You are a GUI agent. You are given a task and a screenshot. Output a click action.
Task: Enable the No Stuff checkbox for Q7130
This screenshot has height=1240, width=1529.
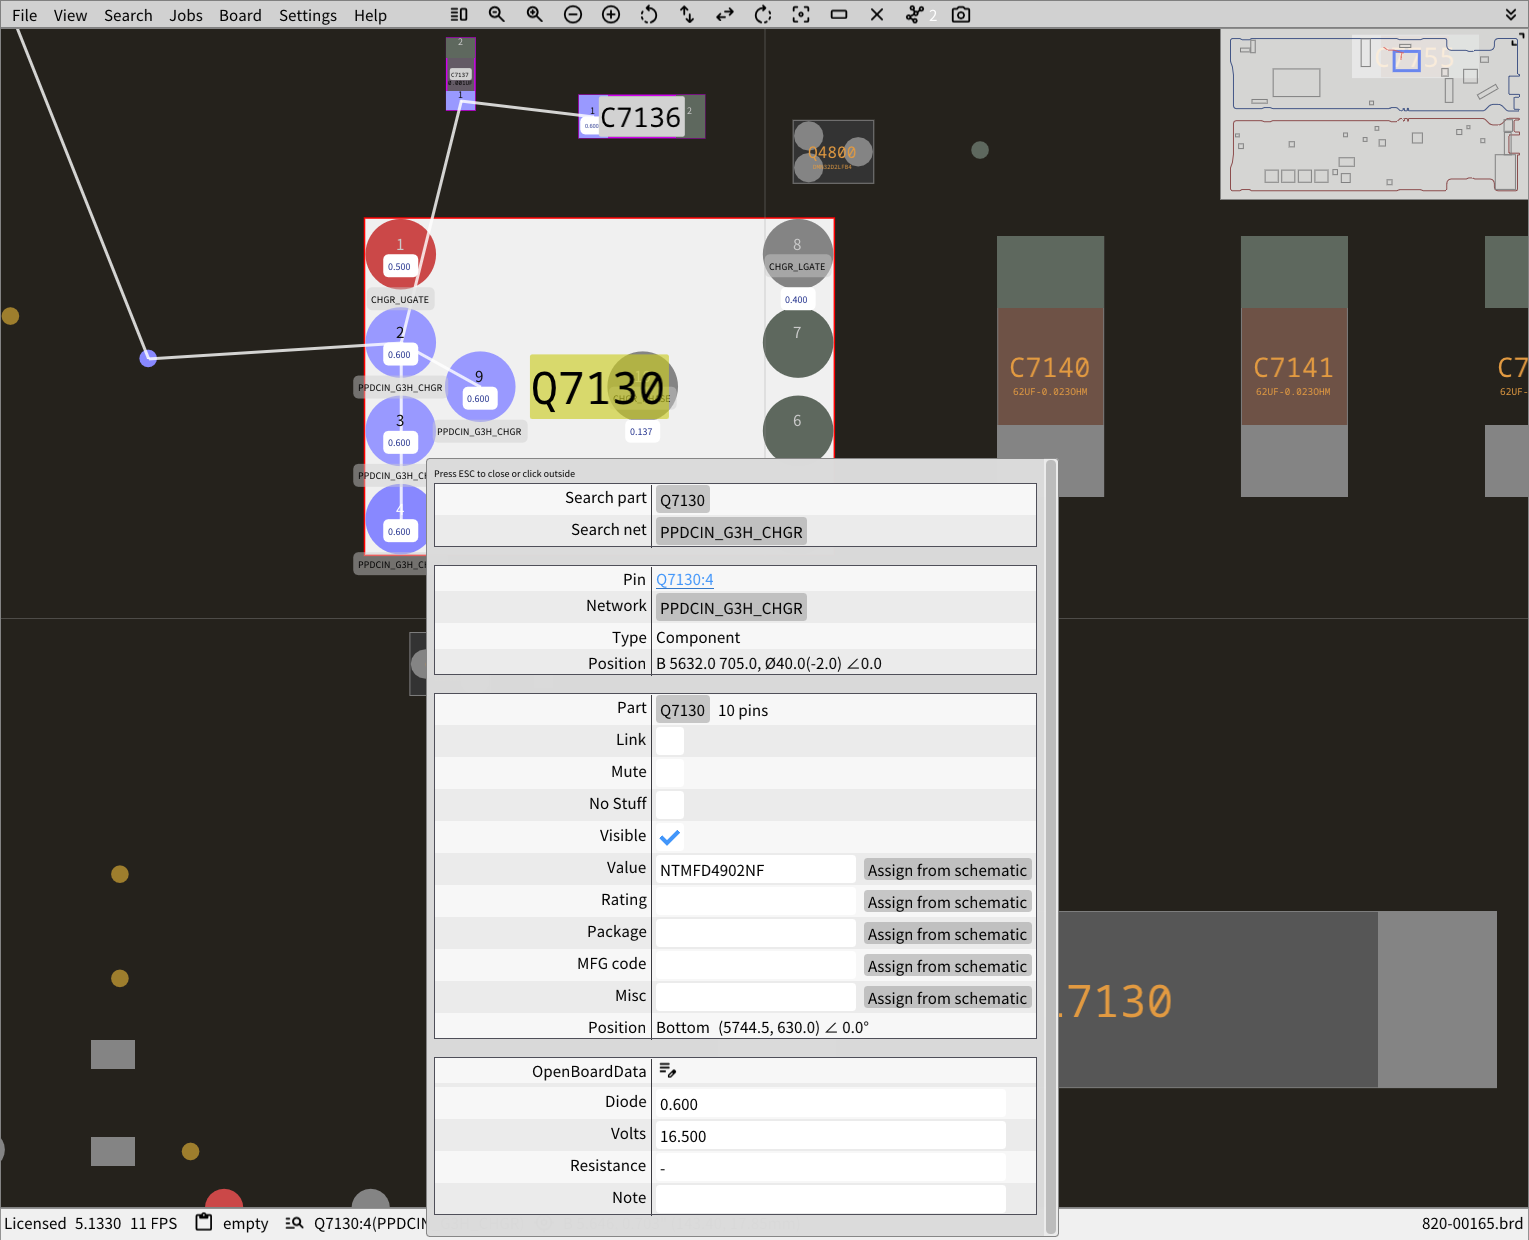tap(669, 805)
